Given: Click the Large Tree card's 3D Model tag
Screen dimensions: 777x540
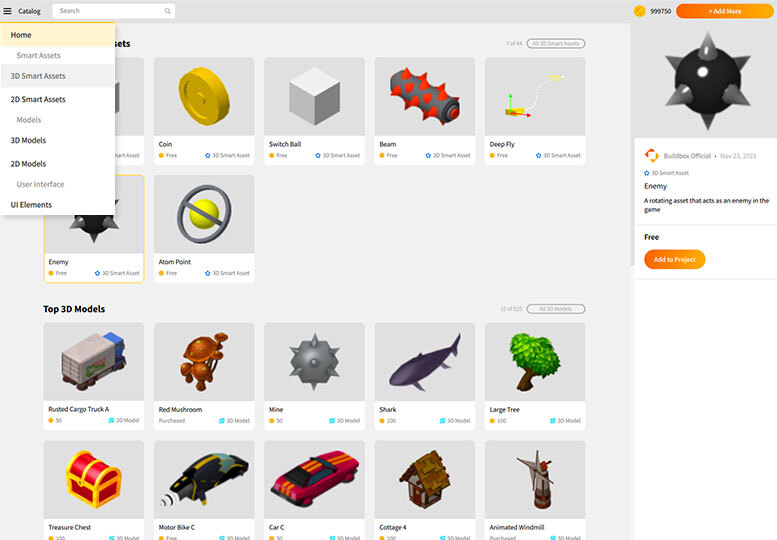Looking at the screenshot, I should [565, 421].
